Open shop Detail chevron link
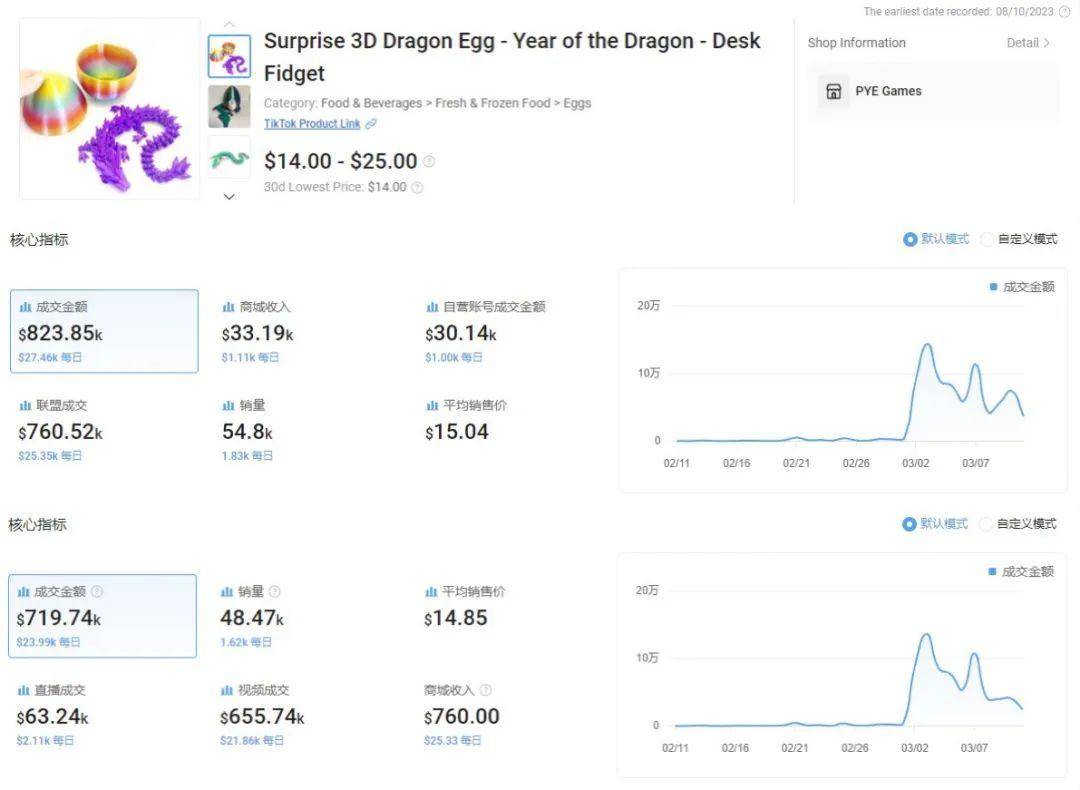Image resolution: width=1080 pixels, height=790 pixels. [1028, 43]
